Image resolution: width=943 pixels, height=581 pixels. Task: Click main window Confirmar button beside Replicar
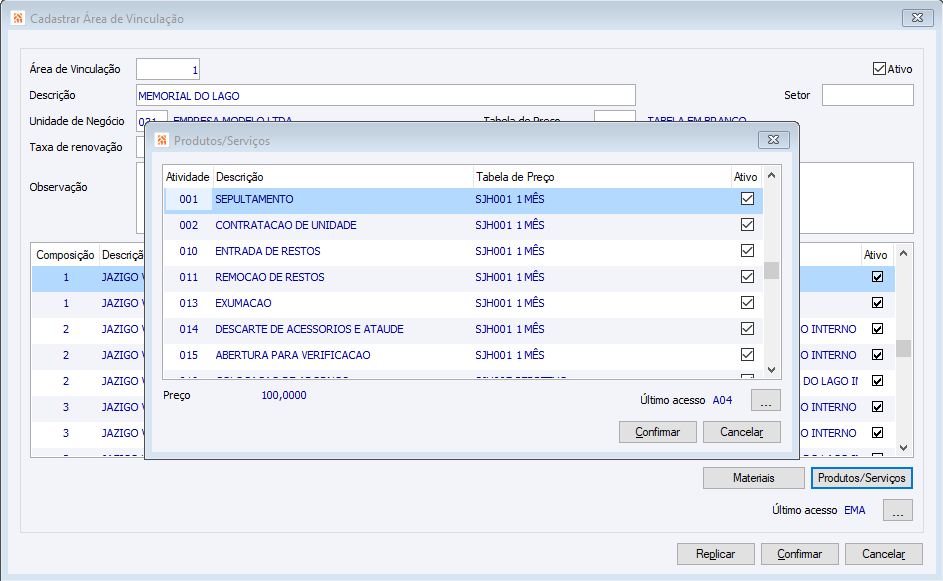point(799,554)
